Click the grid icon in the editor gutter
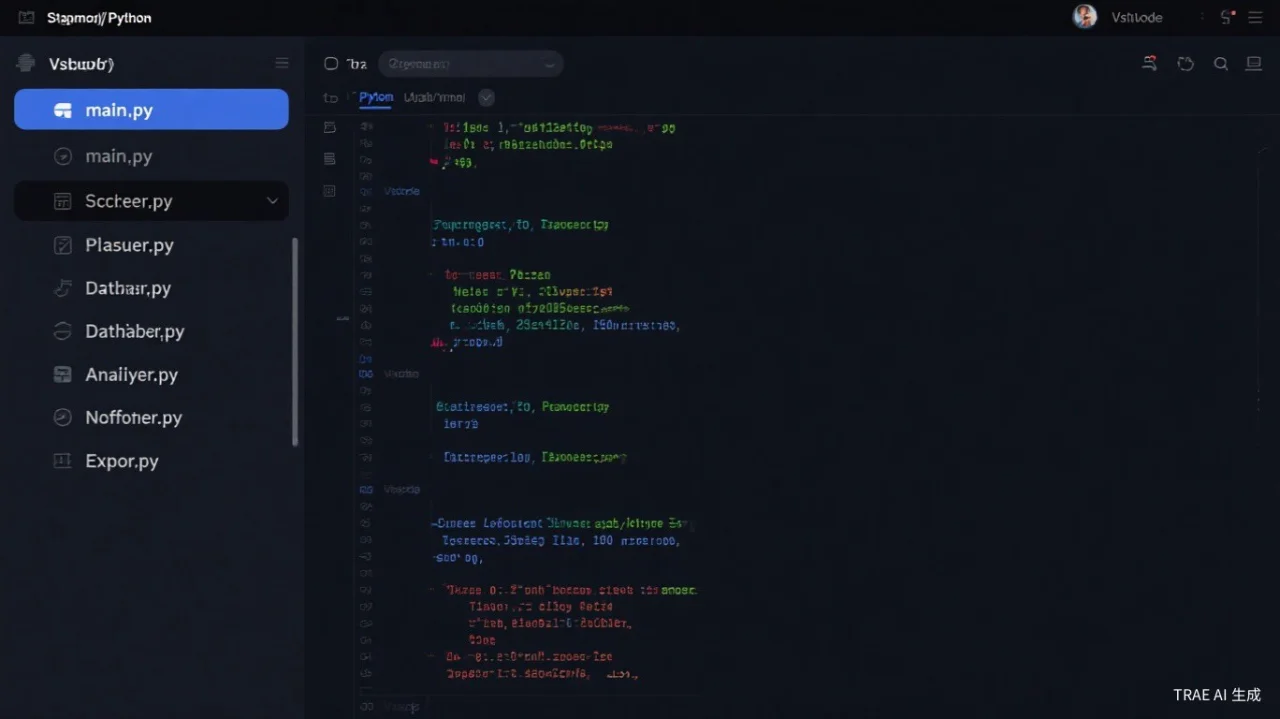The height and width of the screenshot is (719, 1280). [x=330, y=190]
